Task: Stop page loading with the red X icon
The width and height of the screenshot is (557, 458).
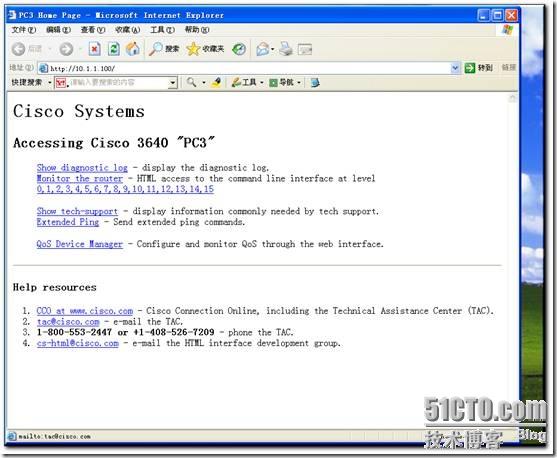Action: tap(94, 49)
